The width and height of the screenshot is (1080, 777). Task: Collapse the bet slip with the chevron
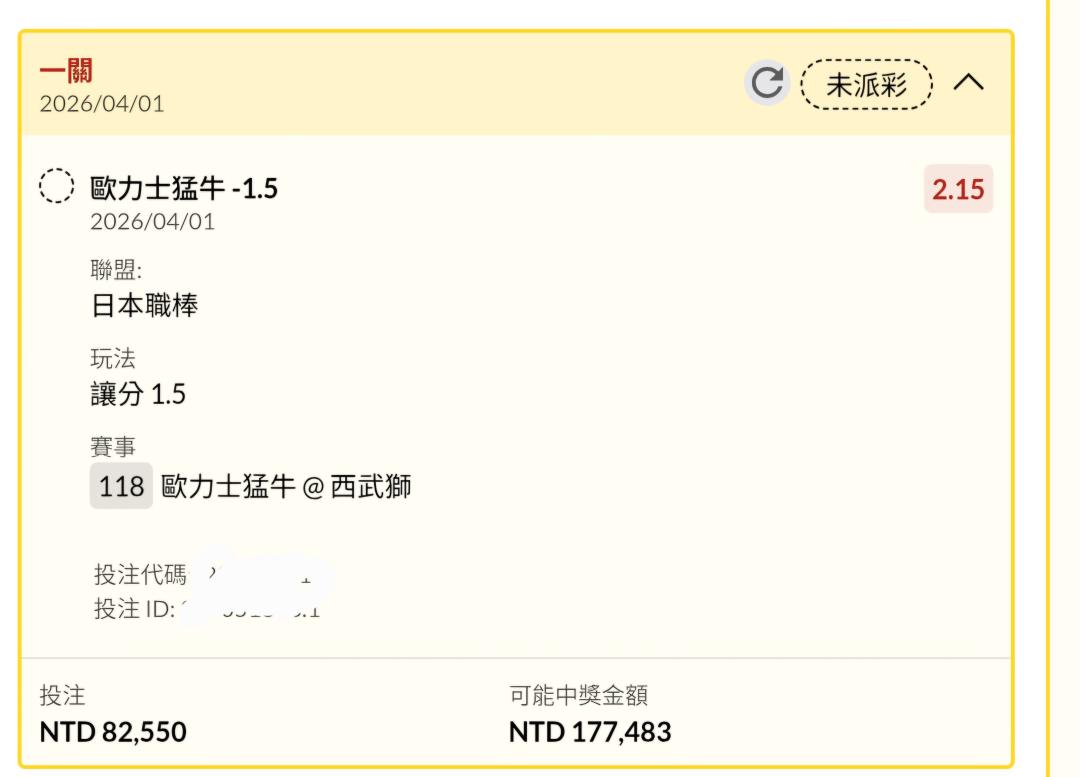pyautogui.click(x=968, y=85)
